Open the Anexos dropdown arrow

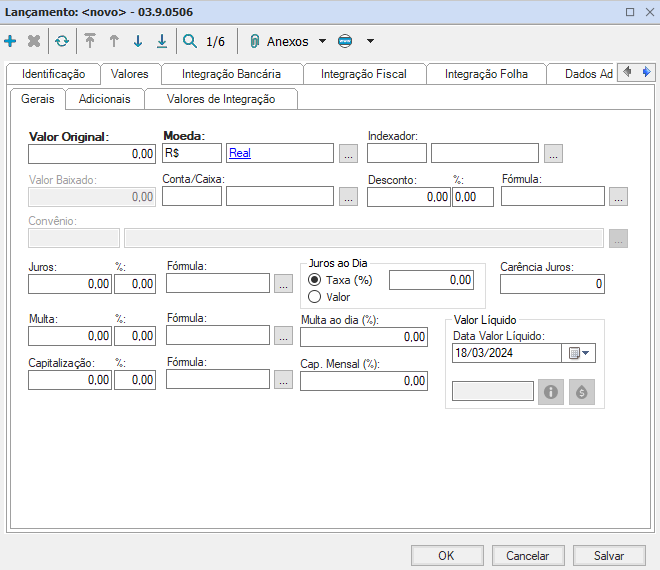tap(322, 42)
